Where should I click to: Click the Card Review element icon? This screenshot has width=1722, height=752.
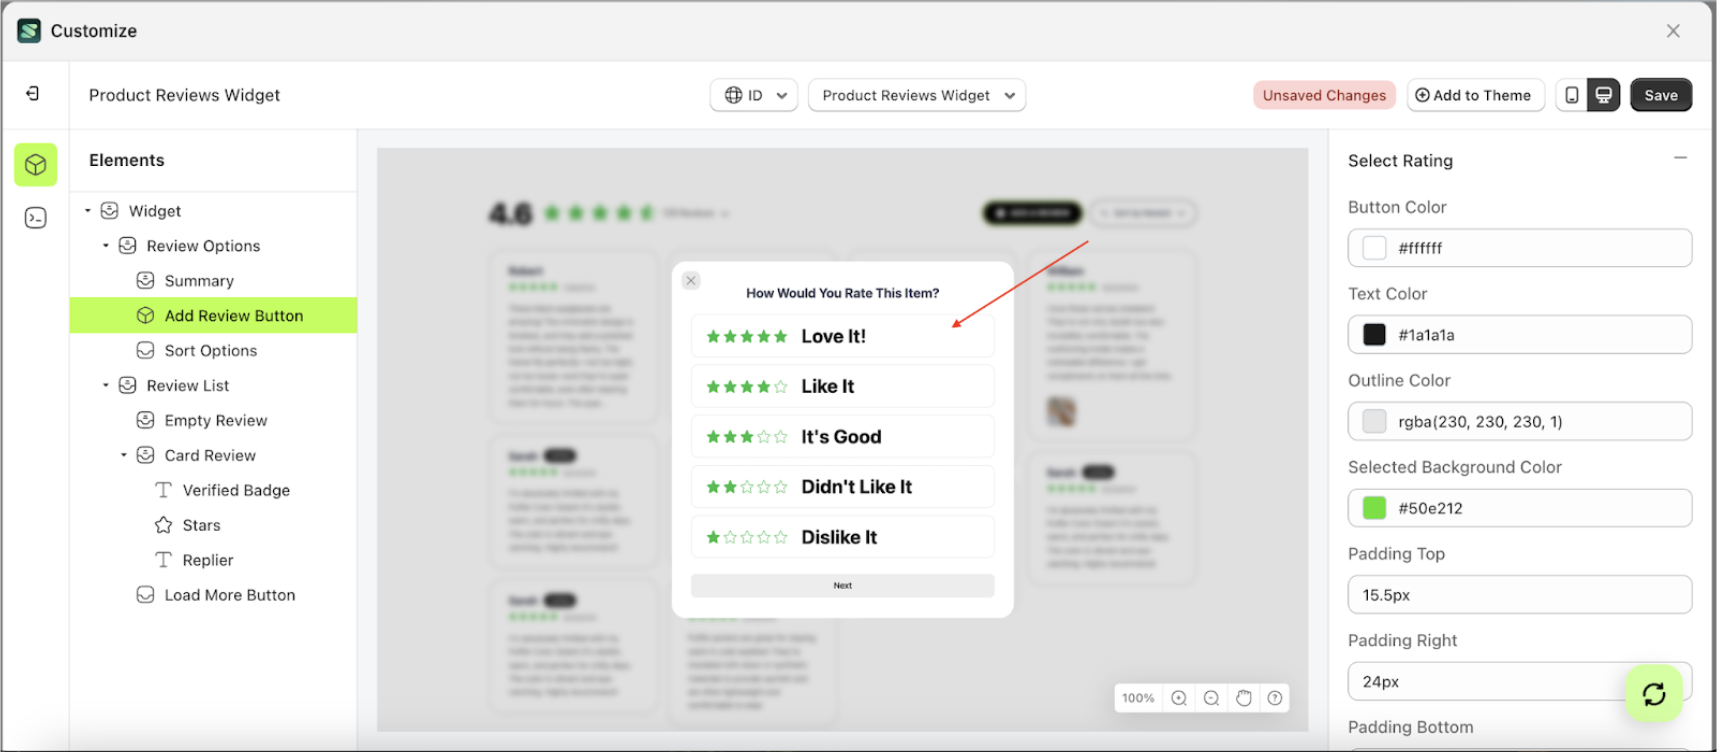pos(146,456)
